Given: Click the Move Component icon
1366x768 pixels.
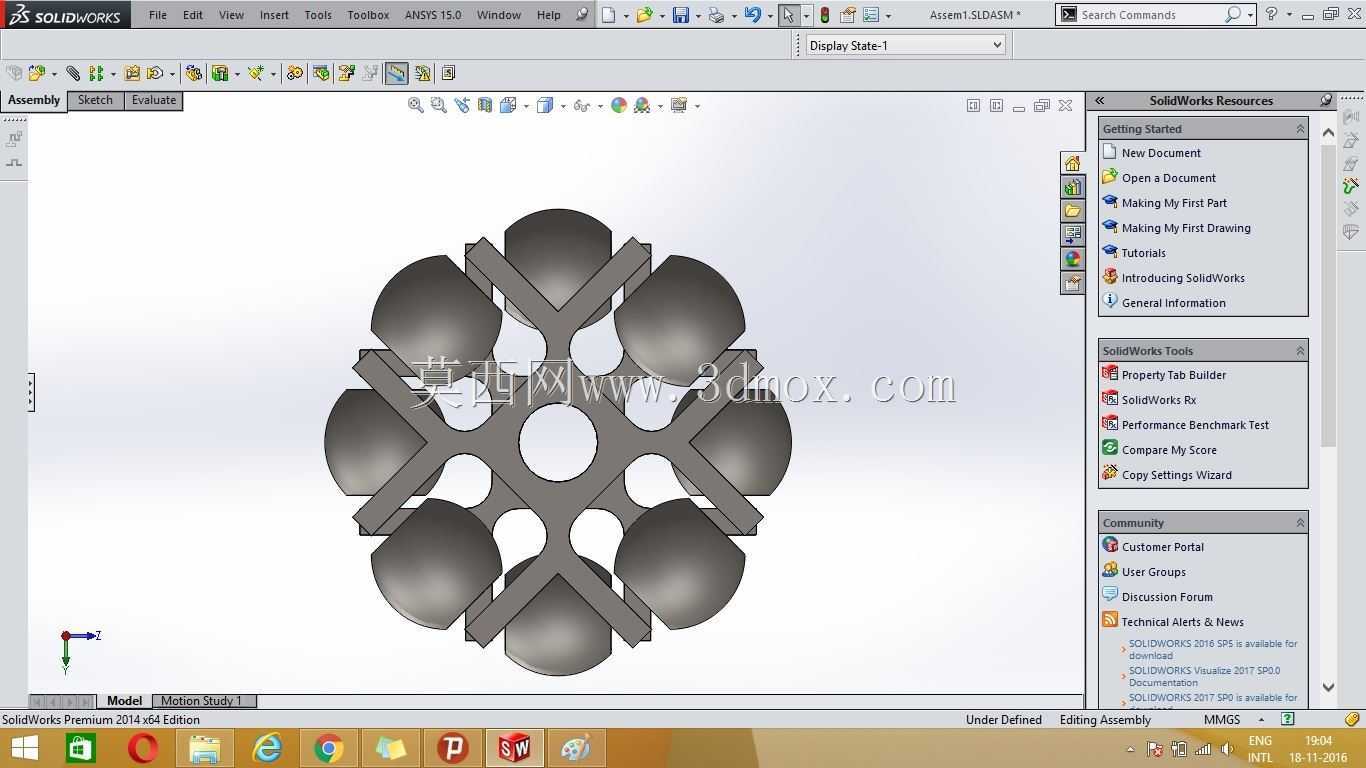Looking at the screenshot, I should [x=155, y=73].
